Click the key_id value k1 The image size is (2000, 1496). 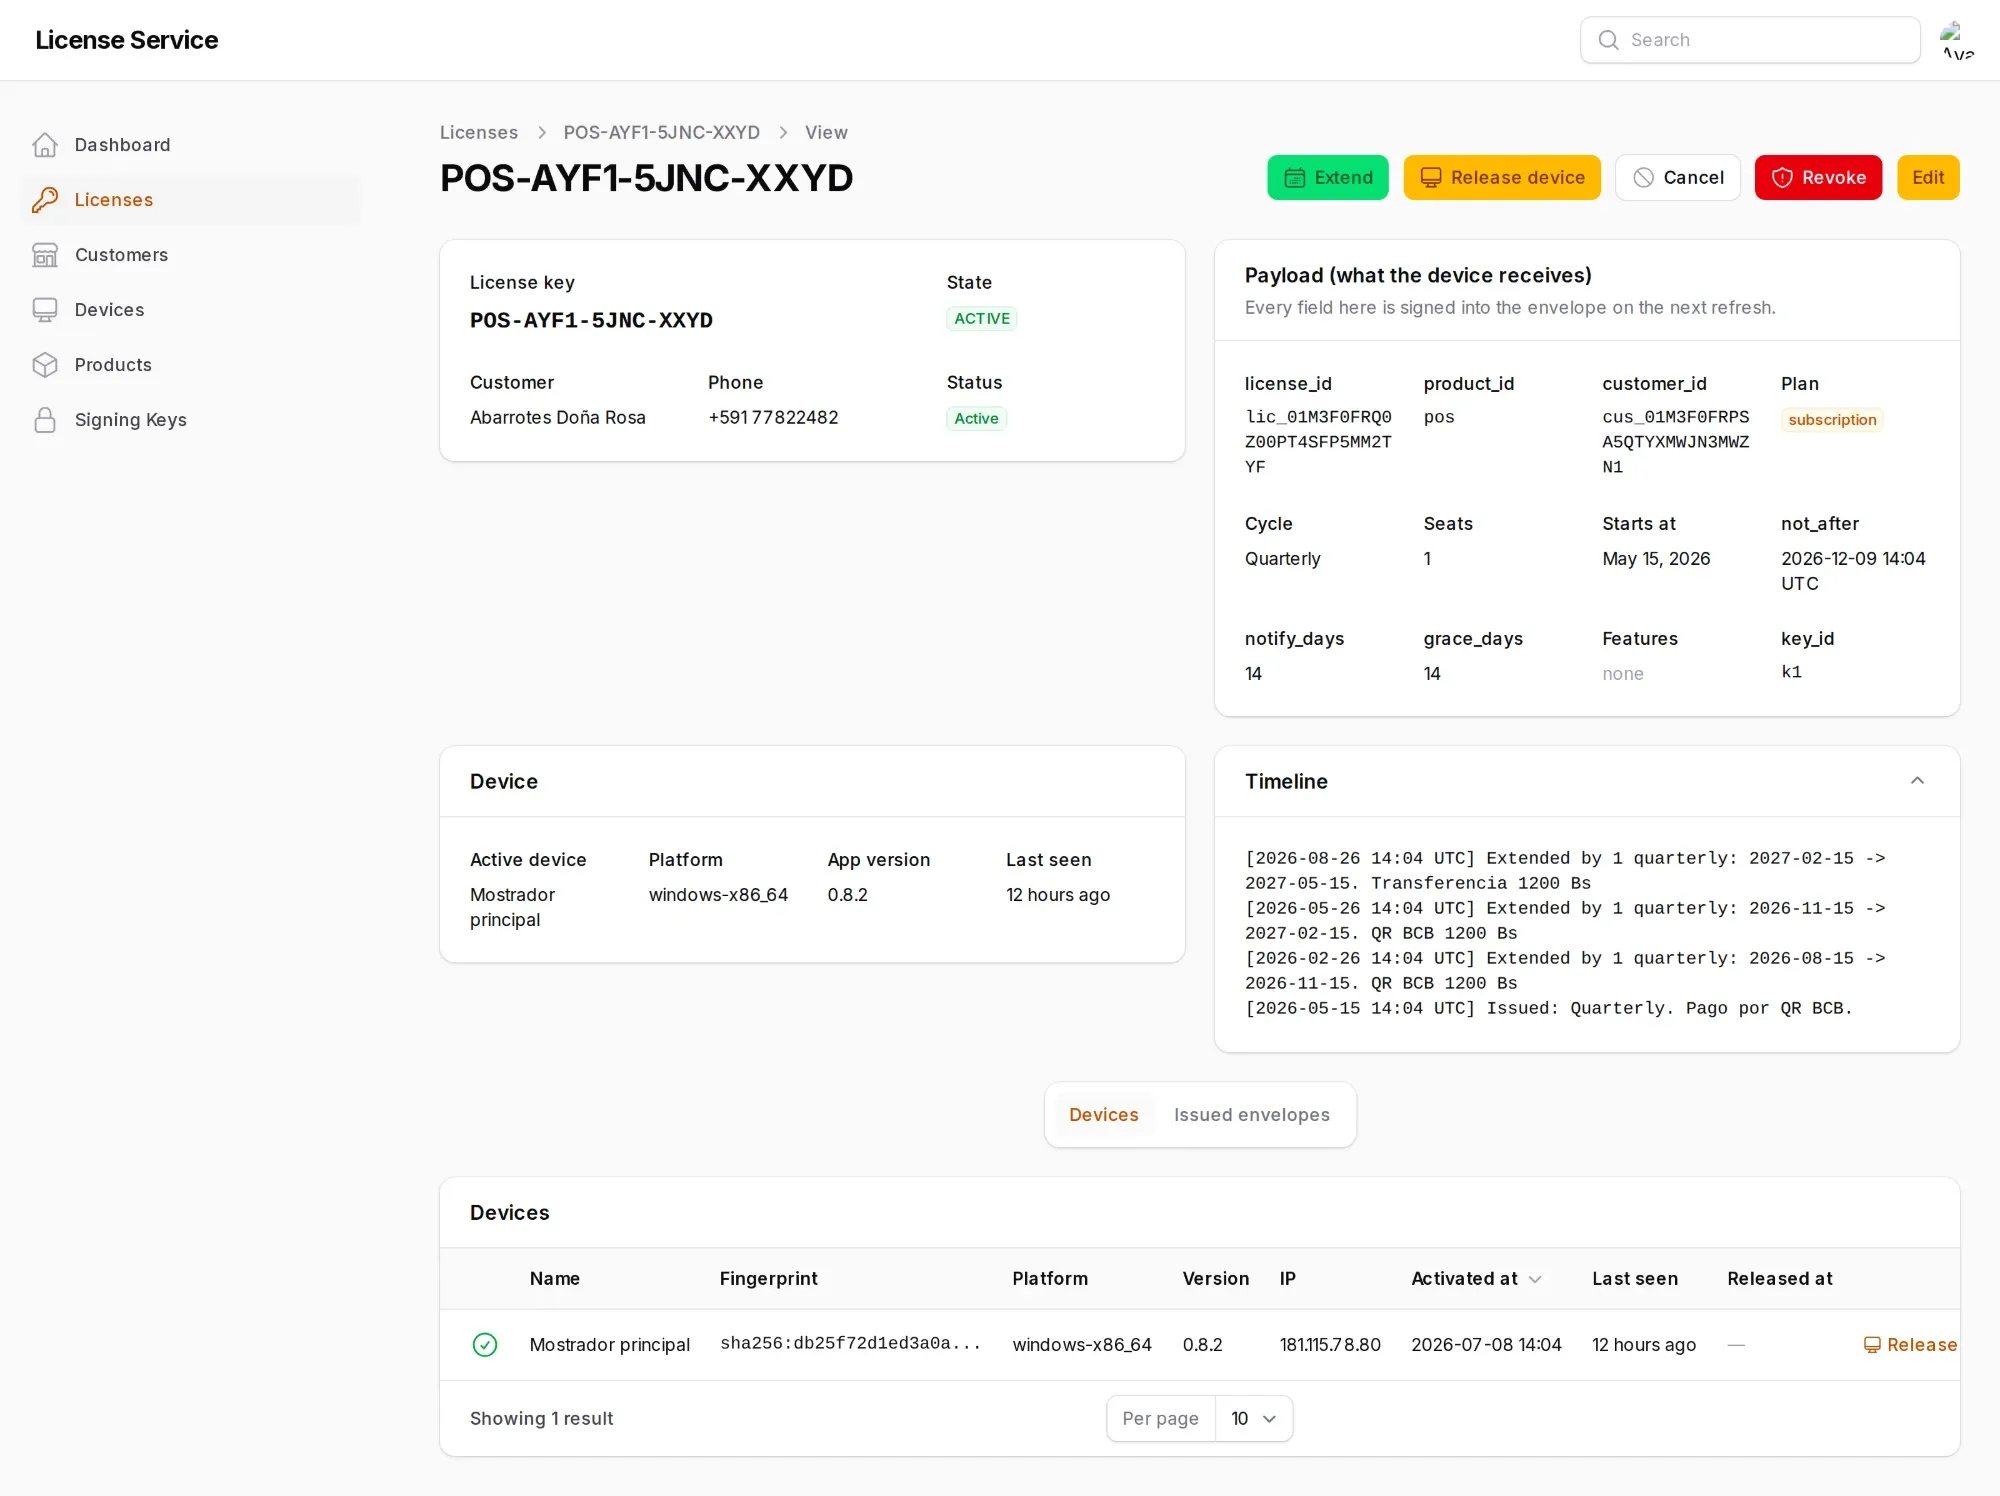[1791, 672]
